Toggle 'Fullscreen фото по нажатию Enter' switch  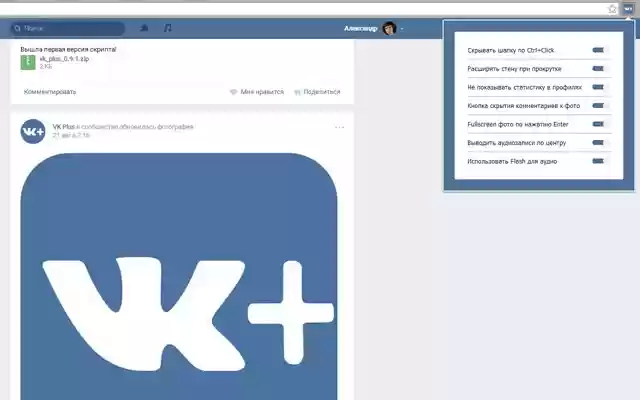coord(600,124)
